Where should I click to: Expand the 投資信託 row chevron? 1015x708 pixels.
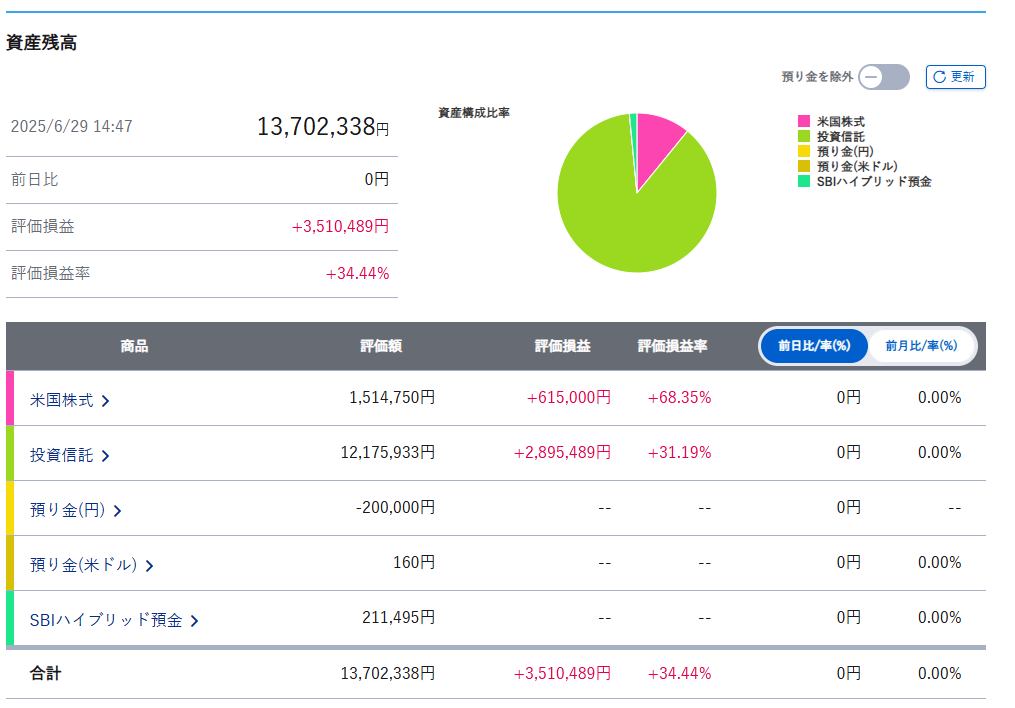[x=106, y=456]
